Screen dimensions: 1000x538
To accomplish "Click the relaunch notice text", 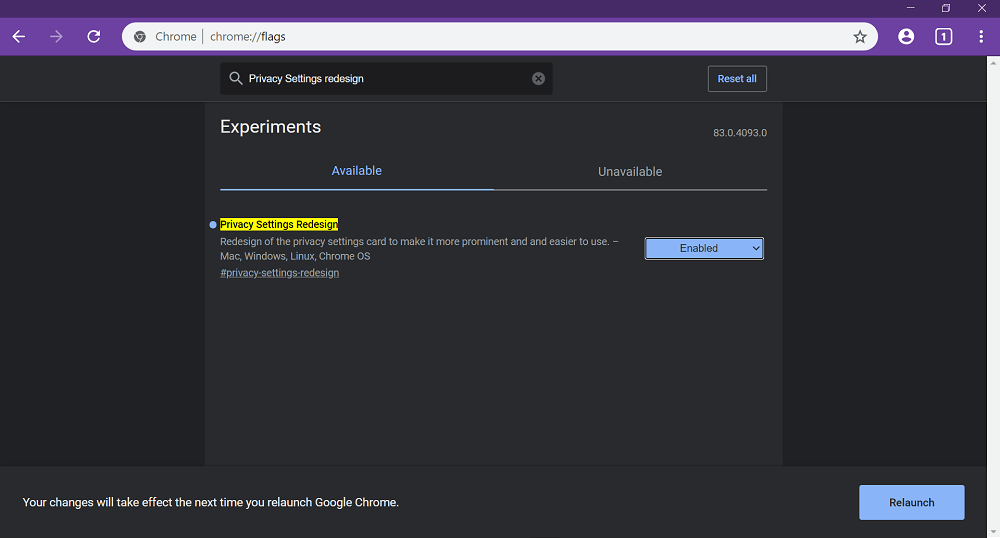I will point(210,502).
